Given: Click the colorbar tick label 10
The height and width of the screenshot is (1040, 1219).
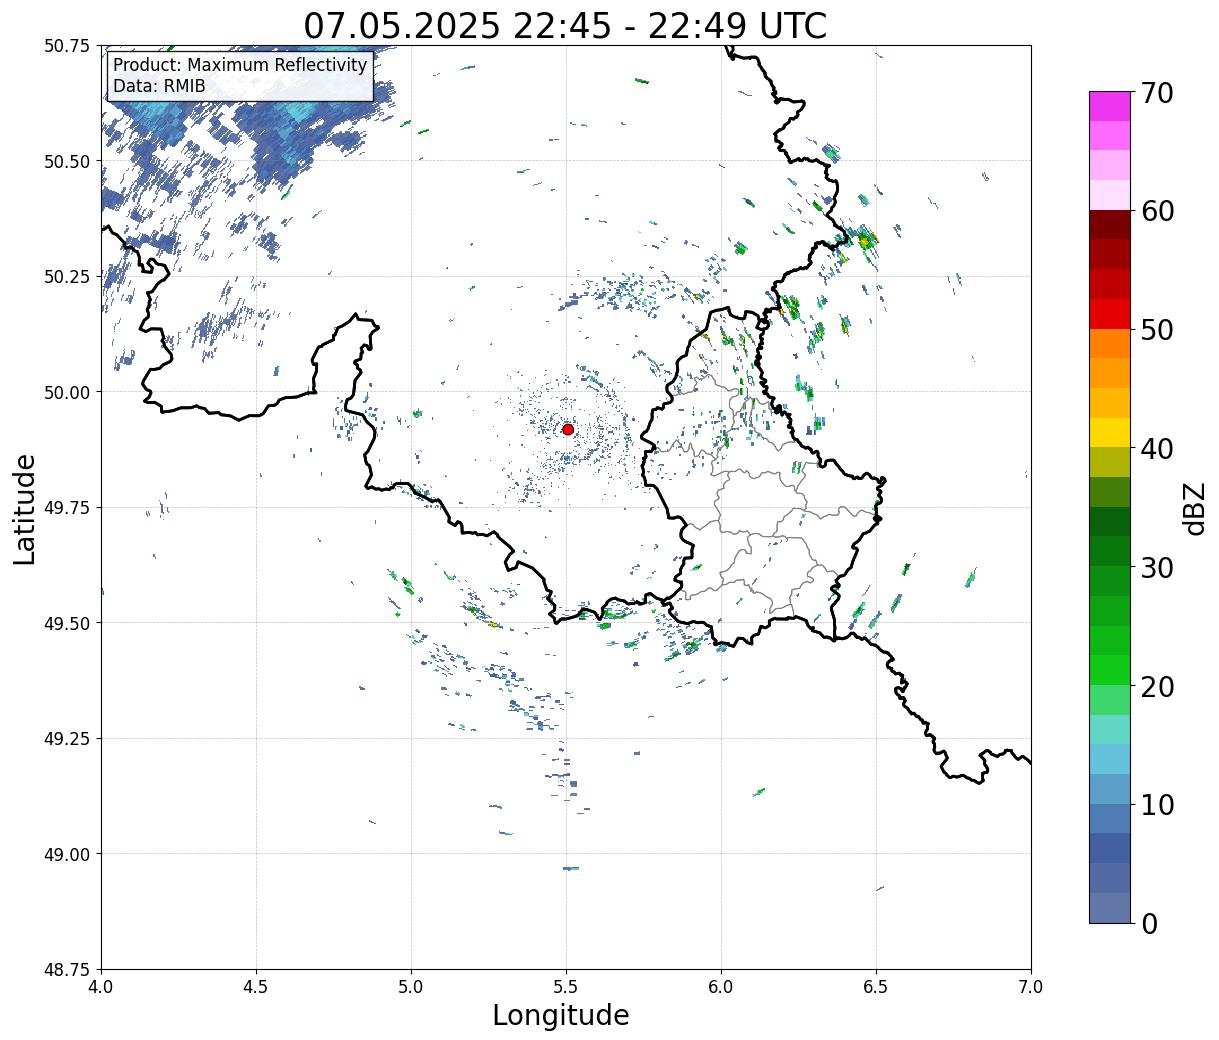Looking at the screenshot, I should (1158, 804).
